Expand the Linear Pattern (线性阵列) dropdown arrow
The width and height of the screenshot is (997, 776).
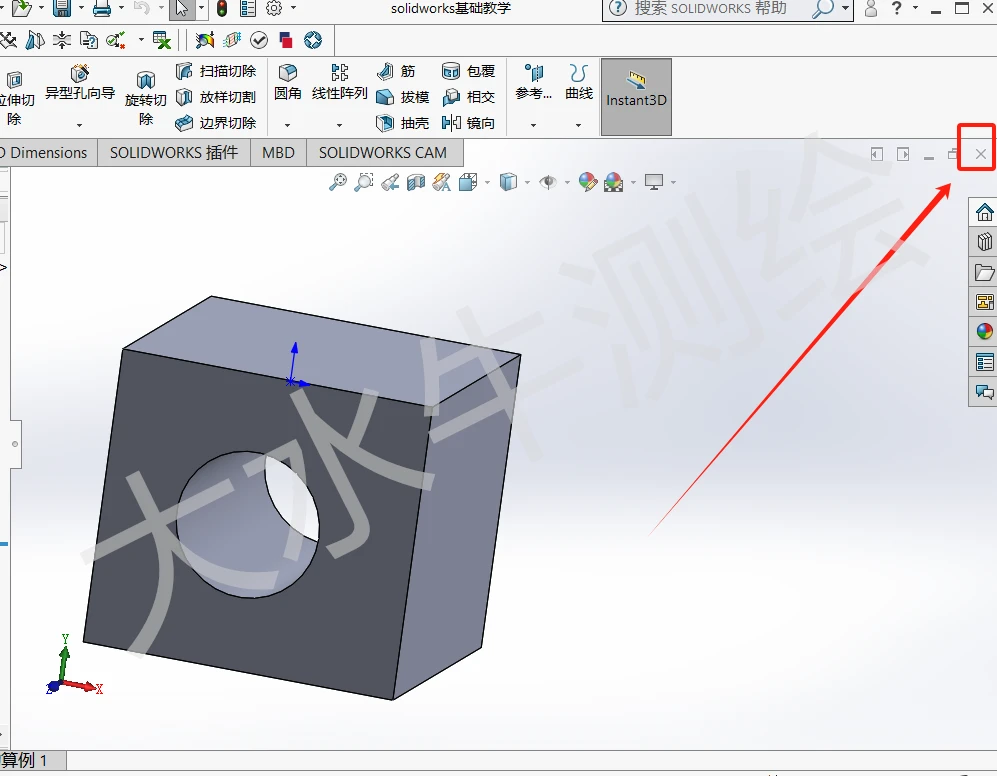click(x=339, y=125)
